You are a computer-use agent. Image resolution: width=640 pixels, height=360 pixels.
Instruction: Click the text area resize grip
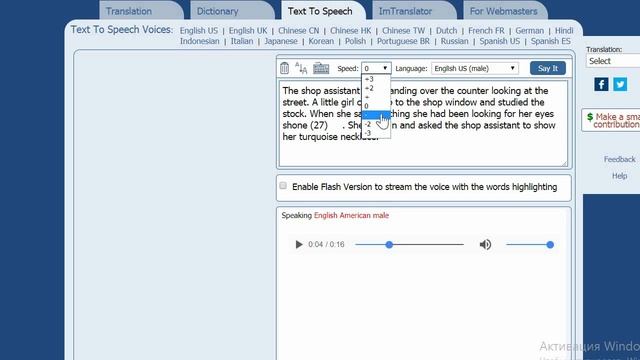pos(564,163)
